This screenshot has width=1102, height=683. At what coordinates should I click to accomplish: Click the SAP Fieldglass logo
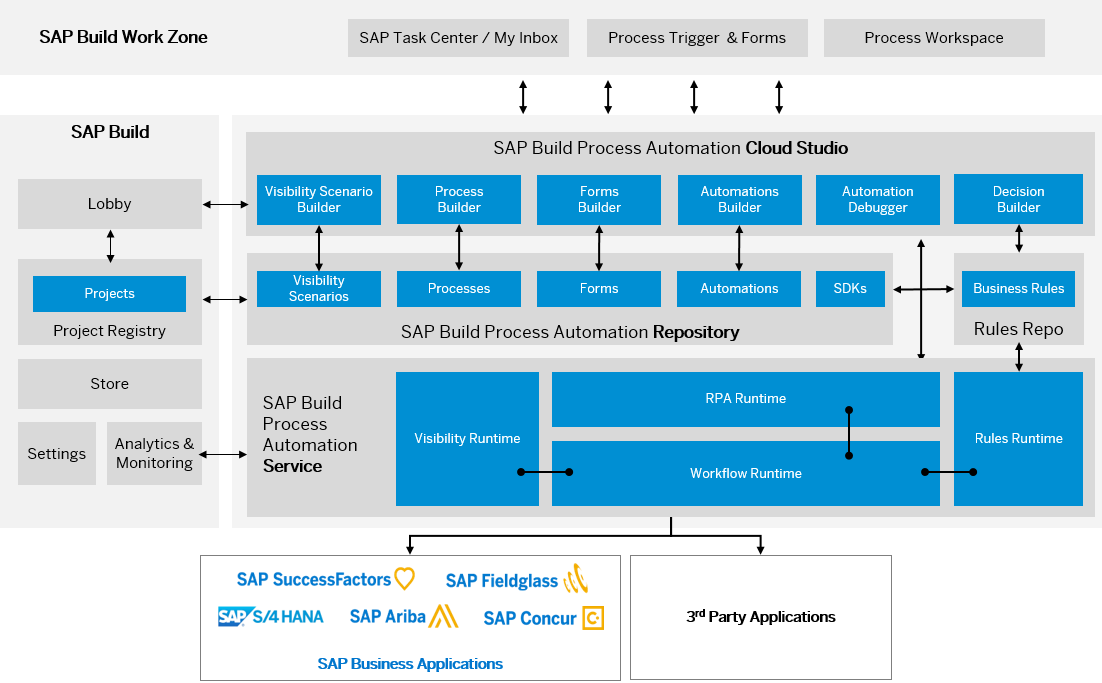point(516,580)
